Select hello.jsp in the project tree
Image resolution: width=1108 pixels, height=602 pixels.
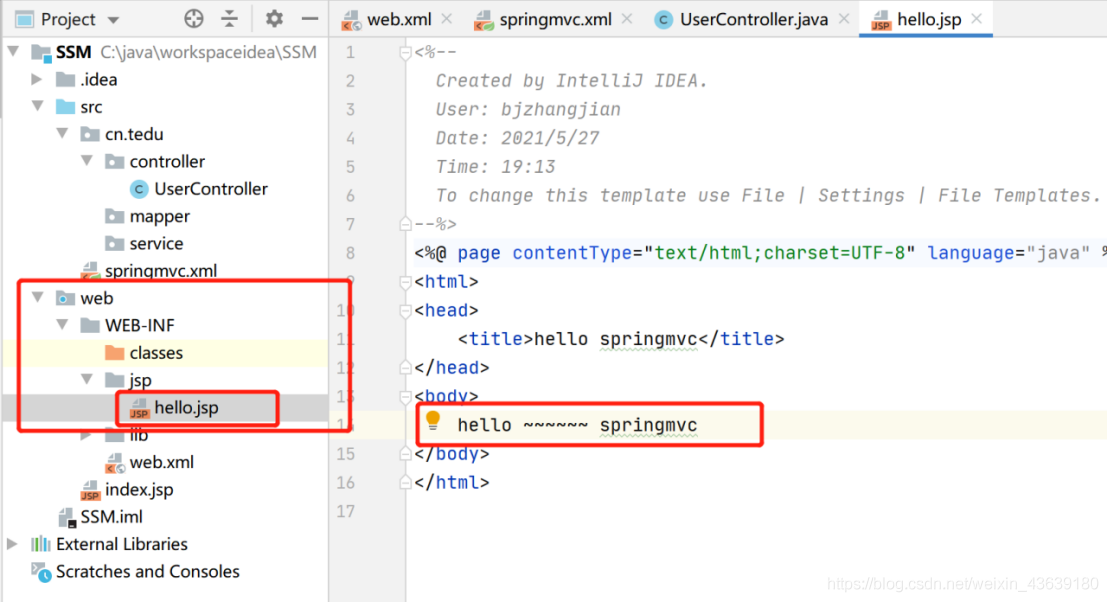(x=186, y=408)
